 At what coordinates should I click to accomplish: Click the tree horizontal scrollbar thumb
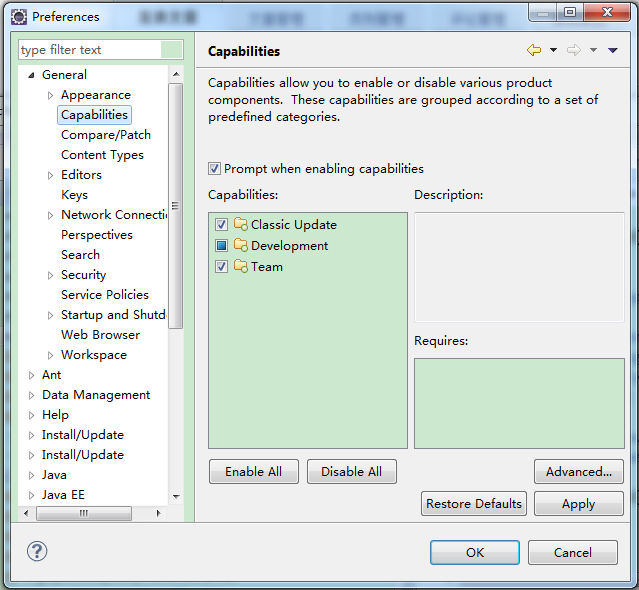click(x=84, y=513)
